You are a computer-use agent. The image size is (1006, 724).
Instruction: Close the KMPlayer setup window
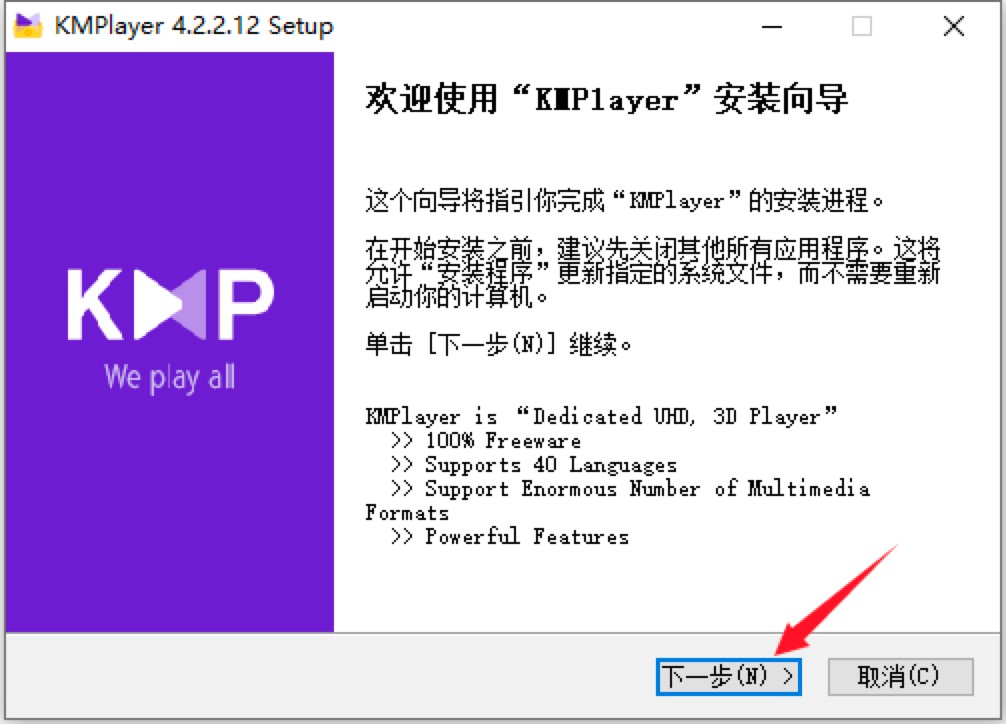[x=952, y=27]
